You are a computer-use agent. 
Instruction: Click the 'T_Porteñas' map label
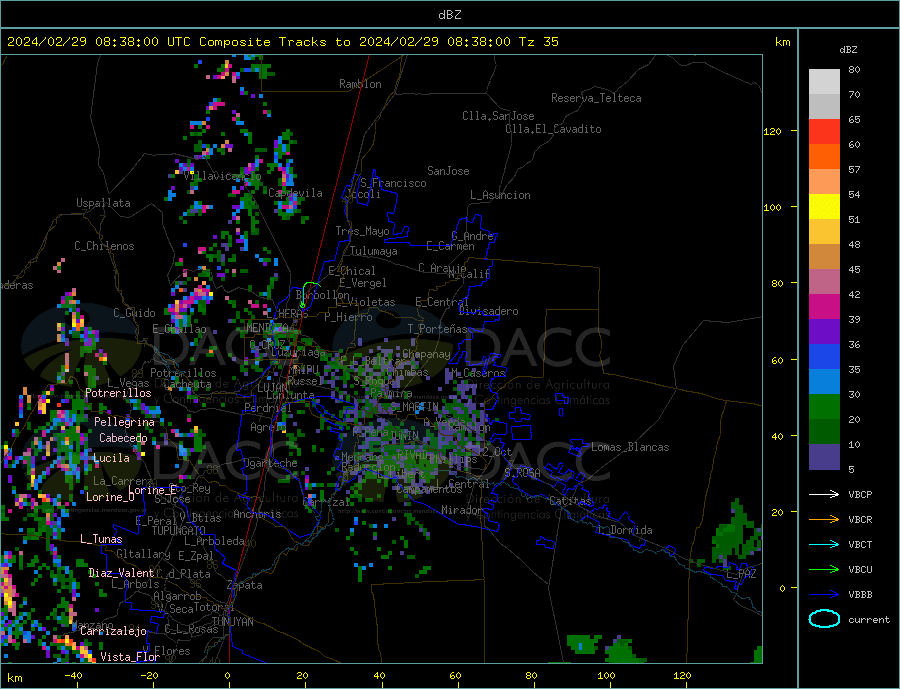[x=438, y=329]
